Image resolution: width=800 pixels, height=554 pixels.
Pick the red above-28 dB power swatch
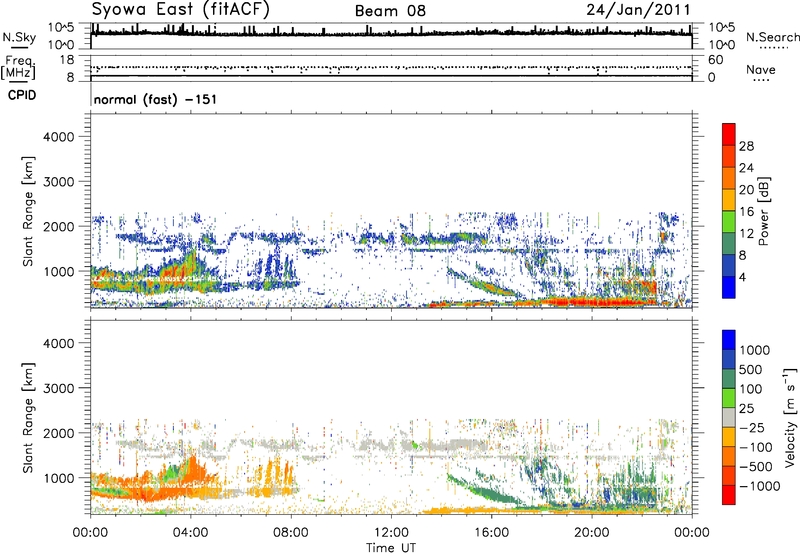point(729,134)
